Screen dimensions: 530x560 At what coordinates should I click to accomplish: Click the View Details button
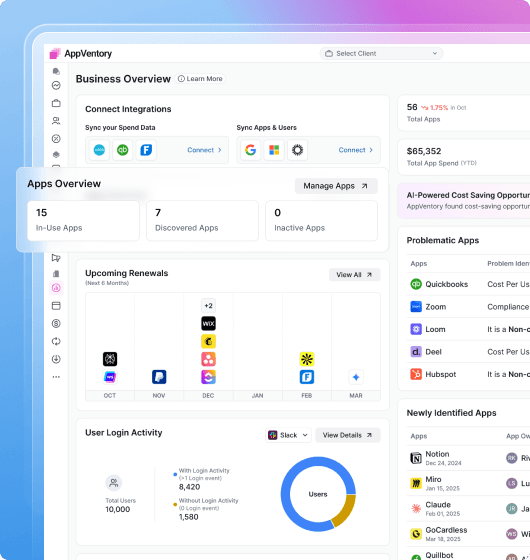click(348, 435)
